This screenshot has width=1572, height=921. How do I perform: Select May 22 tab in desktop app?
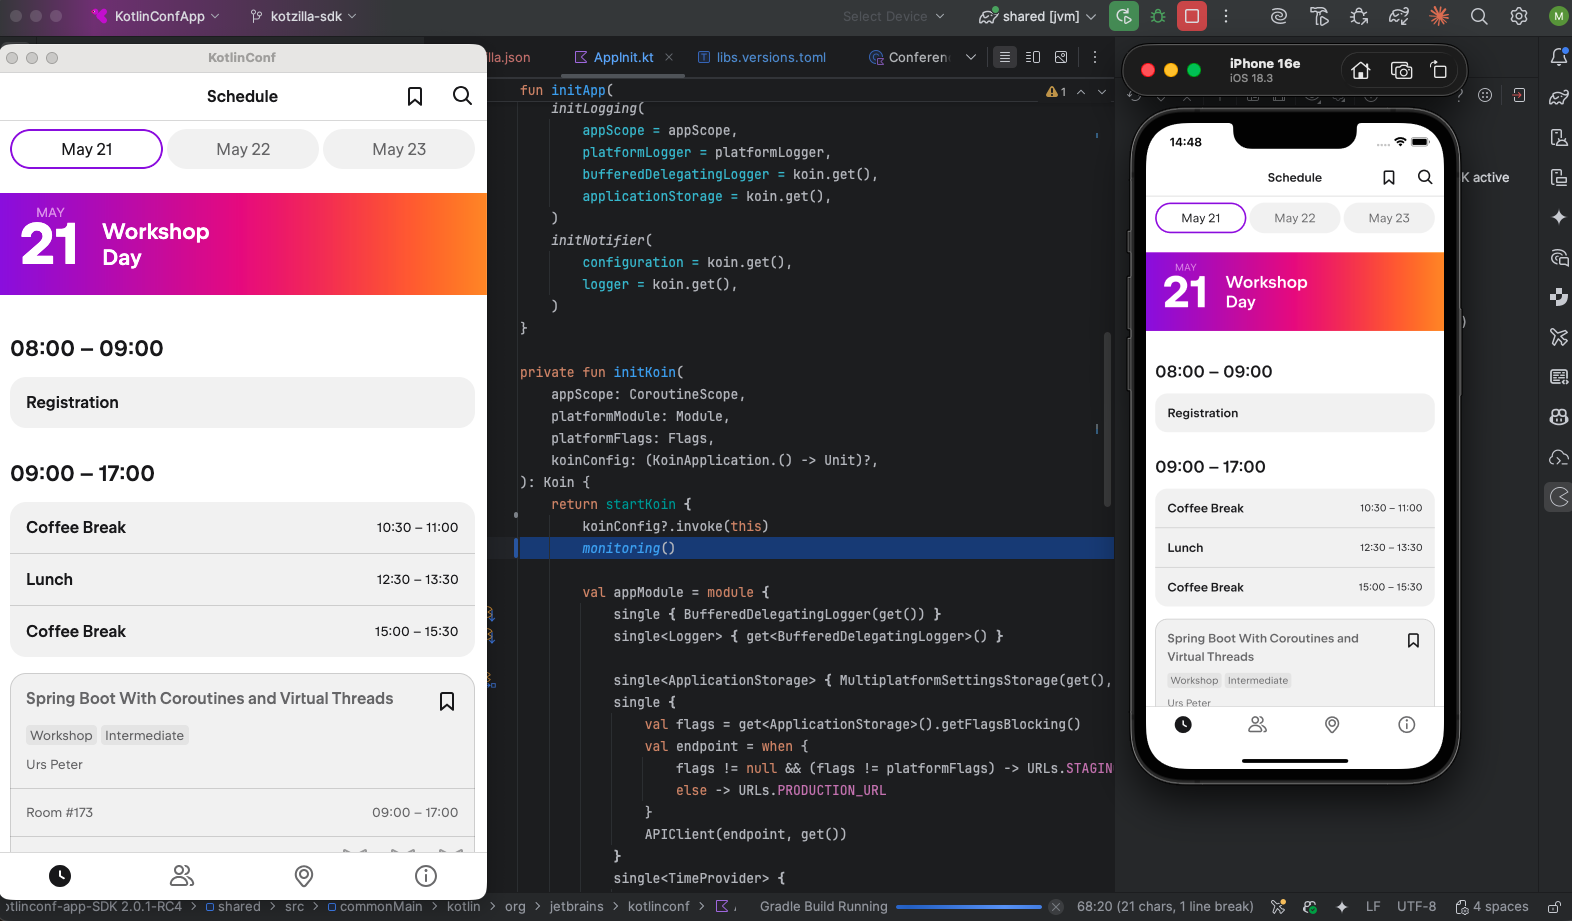(x=243, y=149)
